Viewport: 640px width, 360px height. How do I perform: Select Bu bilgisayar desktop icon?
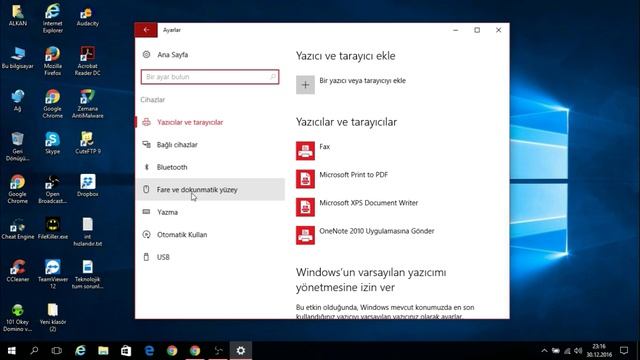click(18, 58)
